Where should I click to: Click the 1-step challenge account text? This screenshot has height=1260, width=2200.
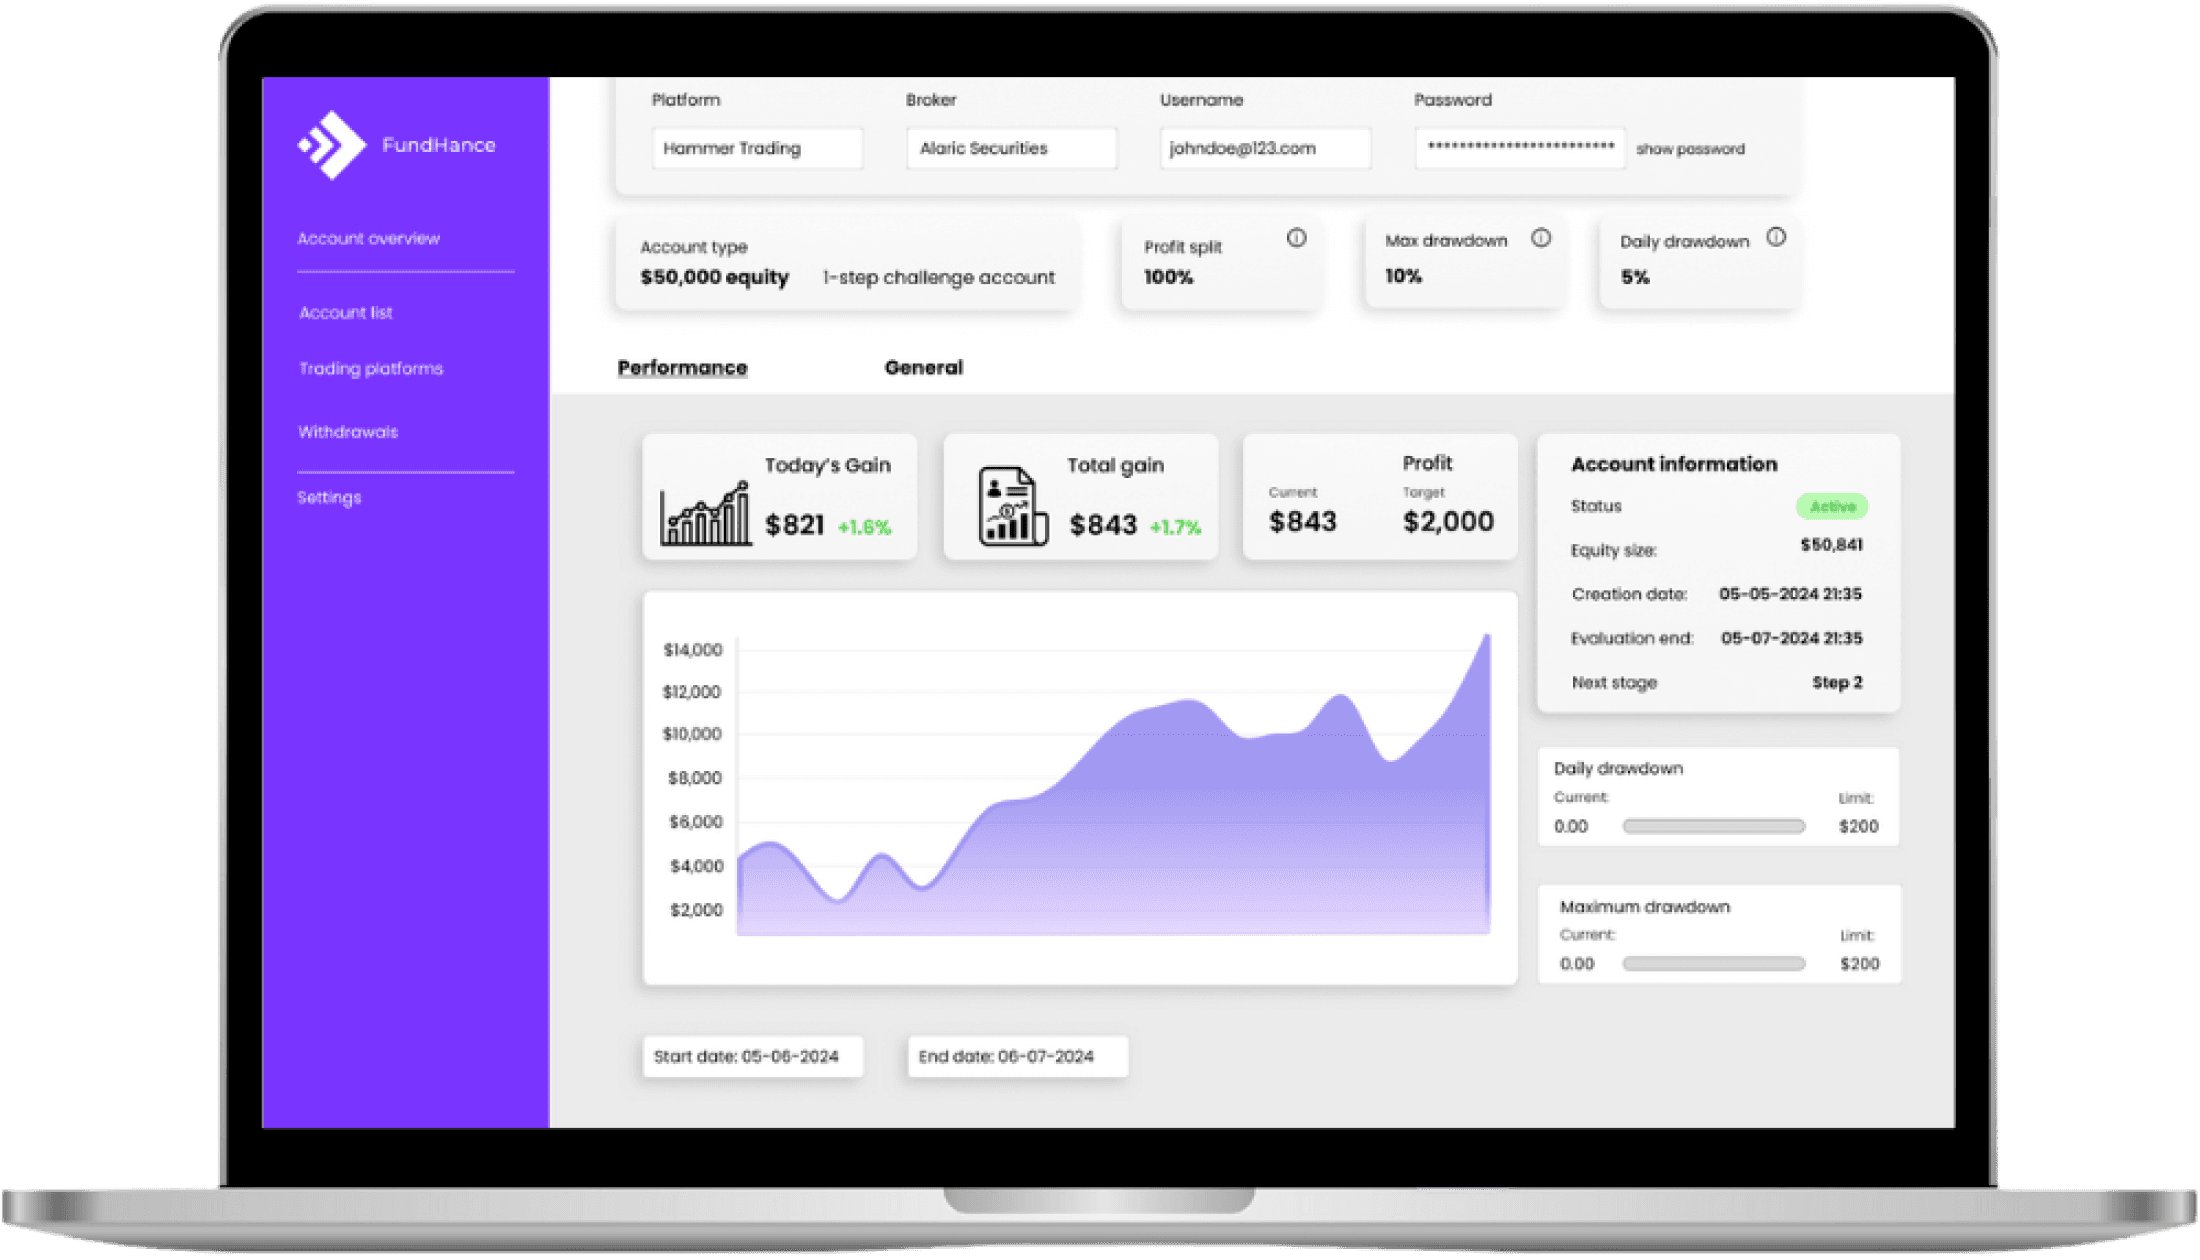[939, 278]
